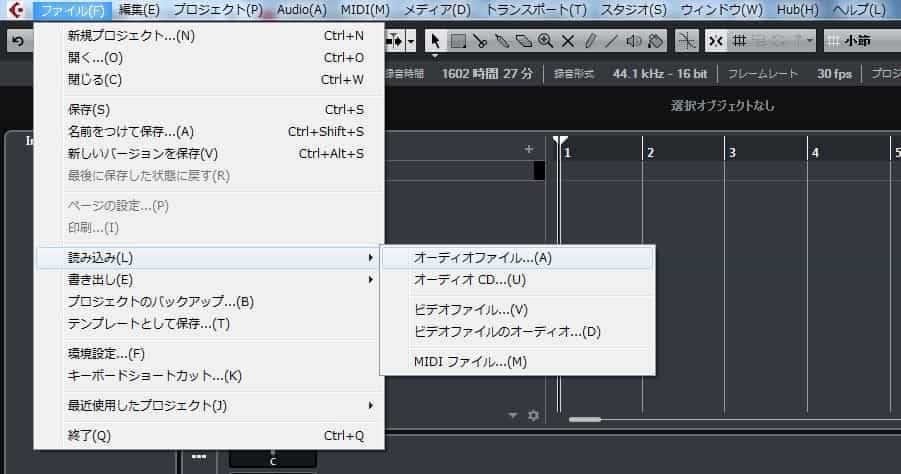Select the Split scissors tool
The image size is (901, 474).
[x=480, y=41]
